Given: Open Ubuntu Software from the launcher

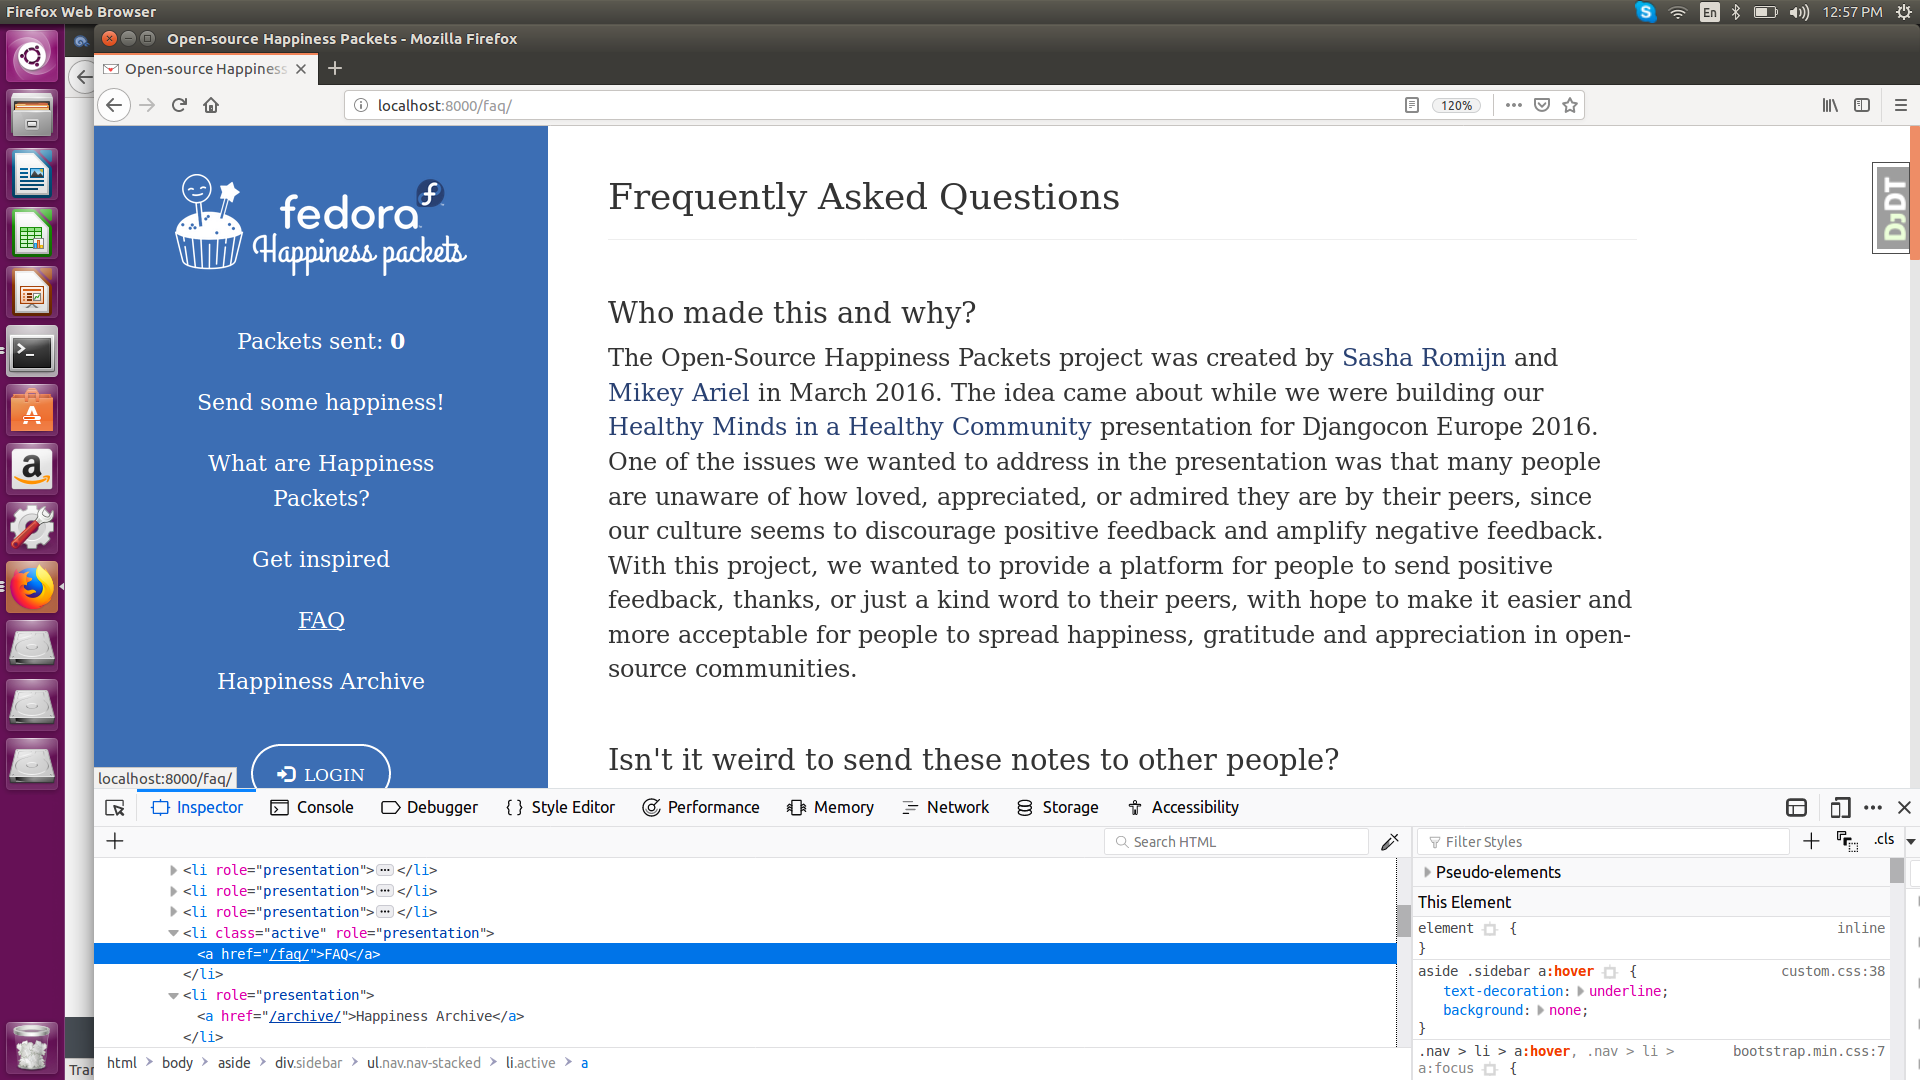Looking at the screenshot, I should coord(32,411).
